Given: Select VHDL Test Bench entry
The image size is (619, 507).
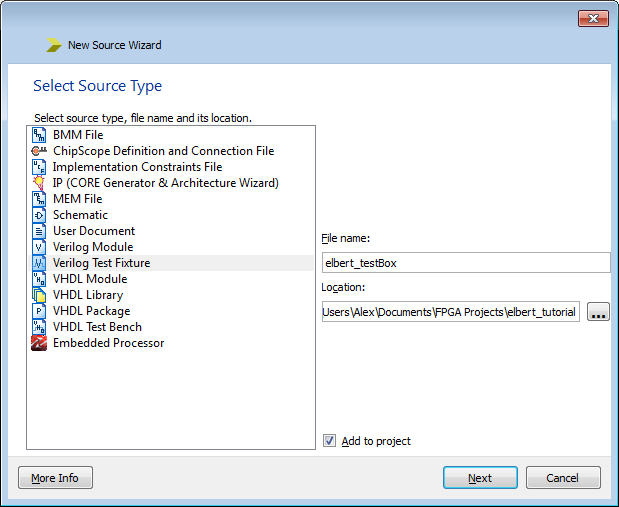Looking at the screenshot, I should pyautogui.click(x=97, y=327).
